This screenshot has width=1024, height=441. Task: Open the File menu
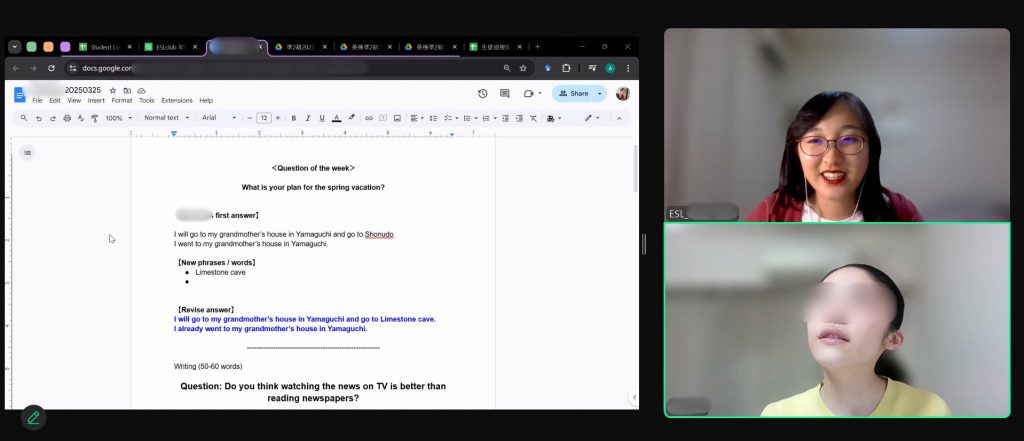point(37,101)
